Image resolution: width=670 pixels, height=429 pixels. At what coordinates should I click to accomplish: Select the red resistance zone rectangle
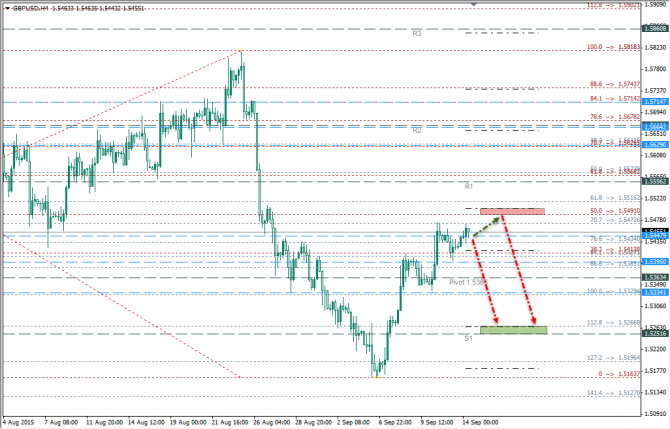[512, 211]
